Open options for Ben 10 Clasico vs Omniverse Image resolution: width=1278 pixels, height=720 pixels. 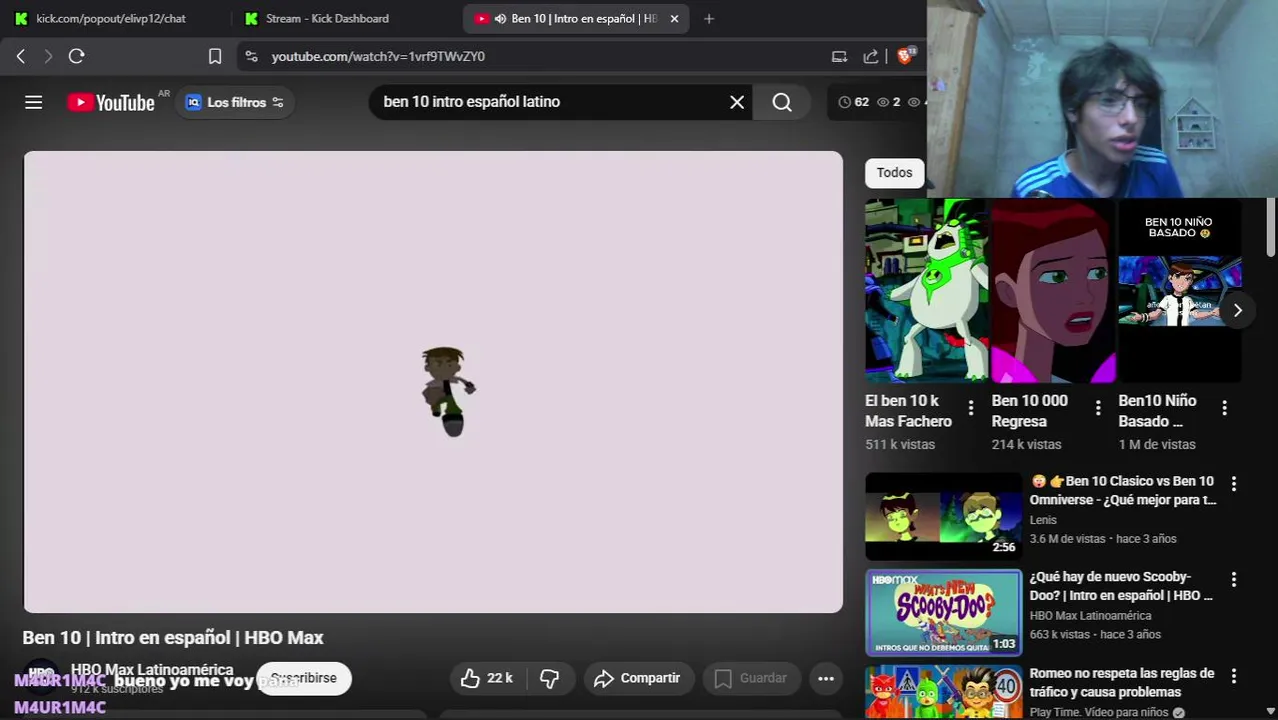coord(1233,483)
